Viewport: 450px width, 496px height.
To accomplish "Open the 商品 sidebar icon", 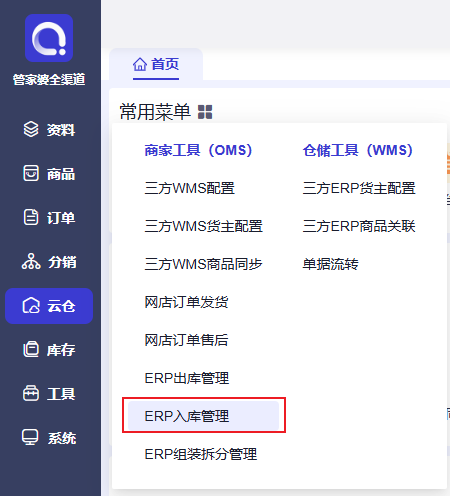I will [x=31, y=173].
